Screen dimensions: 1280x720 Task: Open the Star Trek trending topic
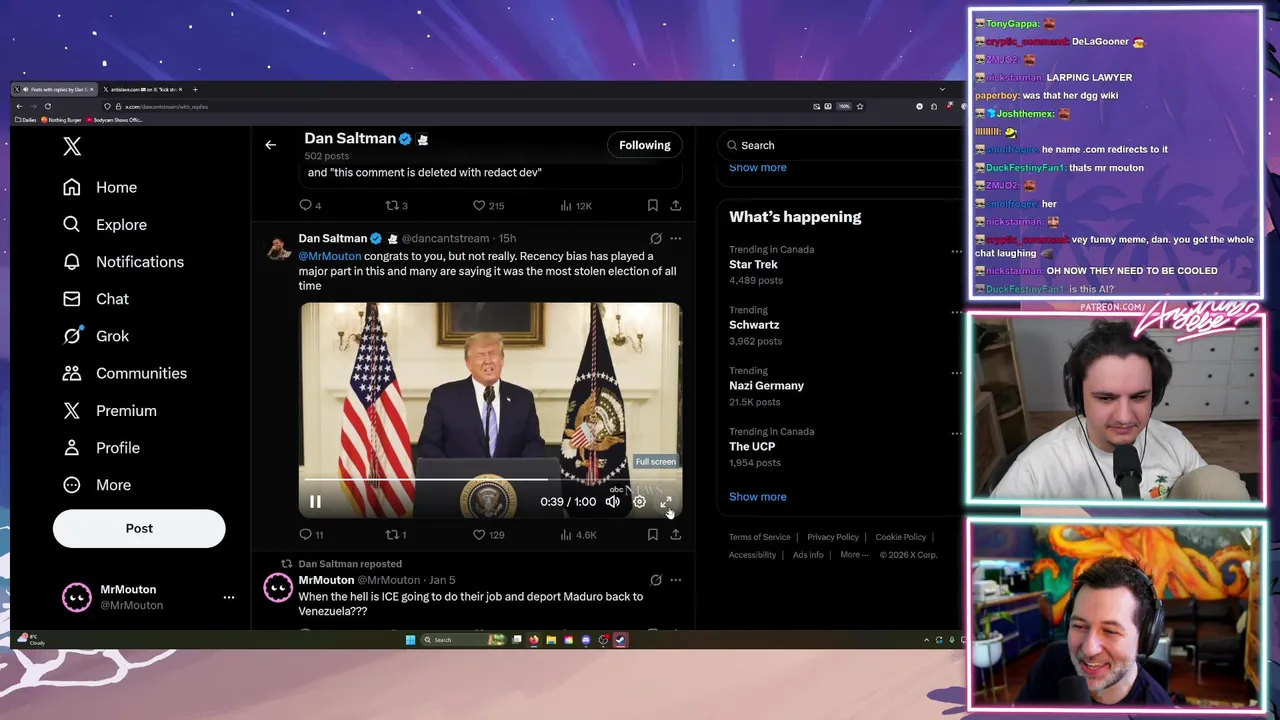(753, 264)
